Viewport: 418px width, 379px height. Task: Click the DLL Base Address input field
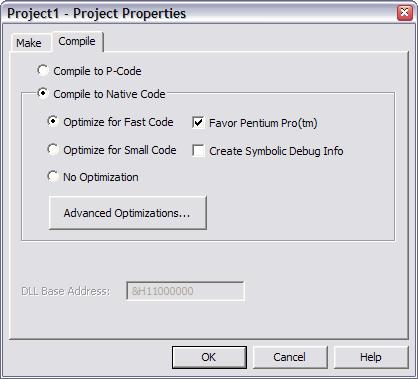coord(185,291)
